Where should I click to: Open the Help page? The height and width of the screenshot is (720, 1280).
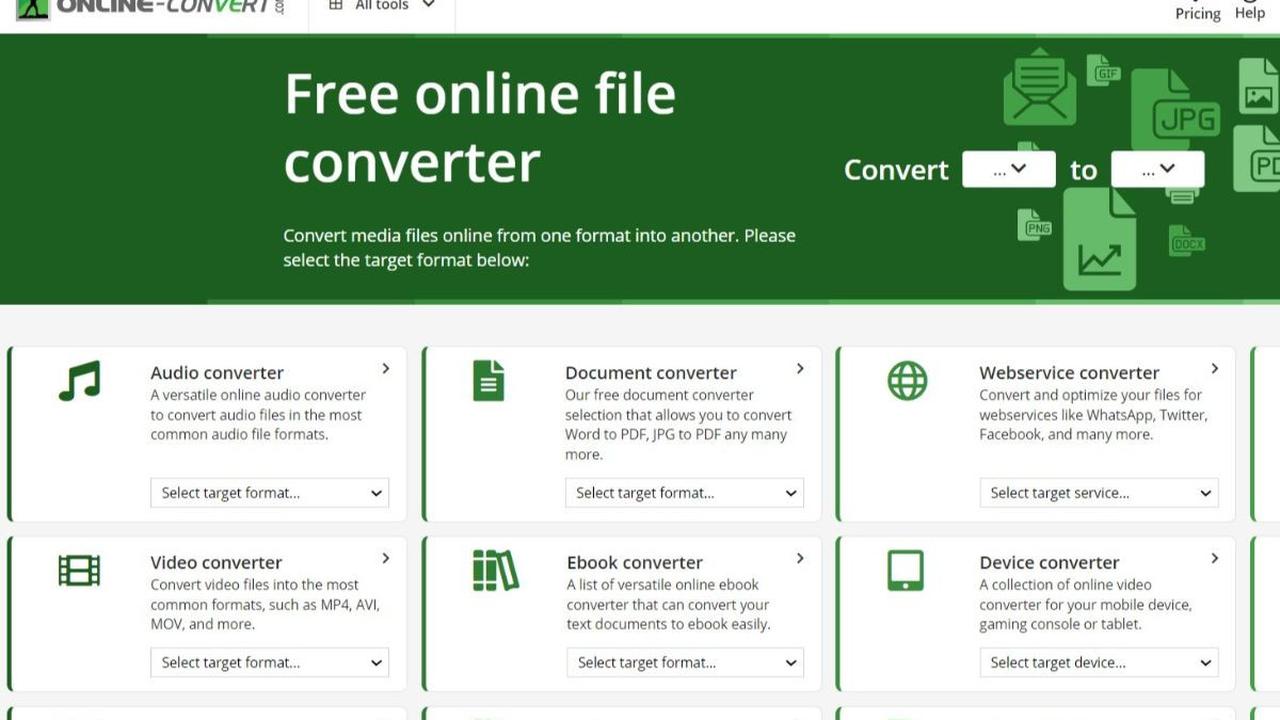[x=1250, y=11]
